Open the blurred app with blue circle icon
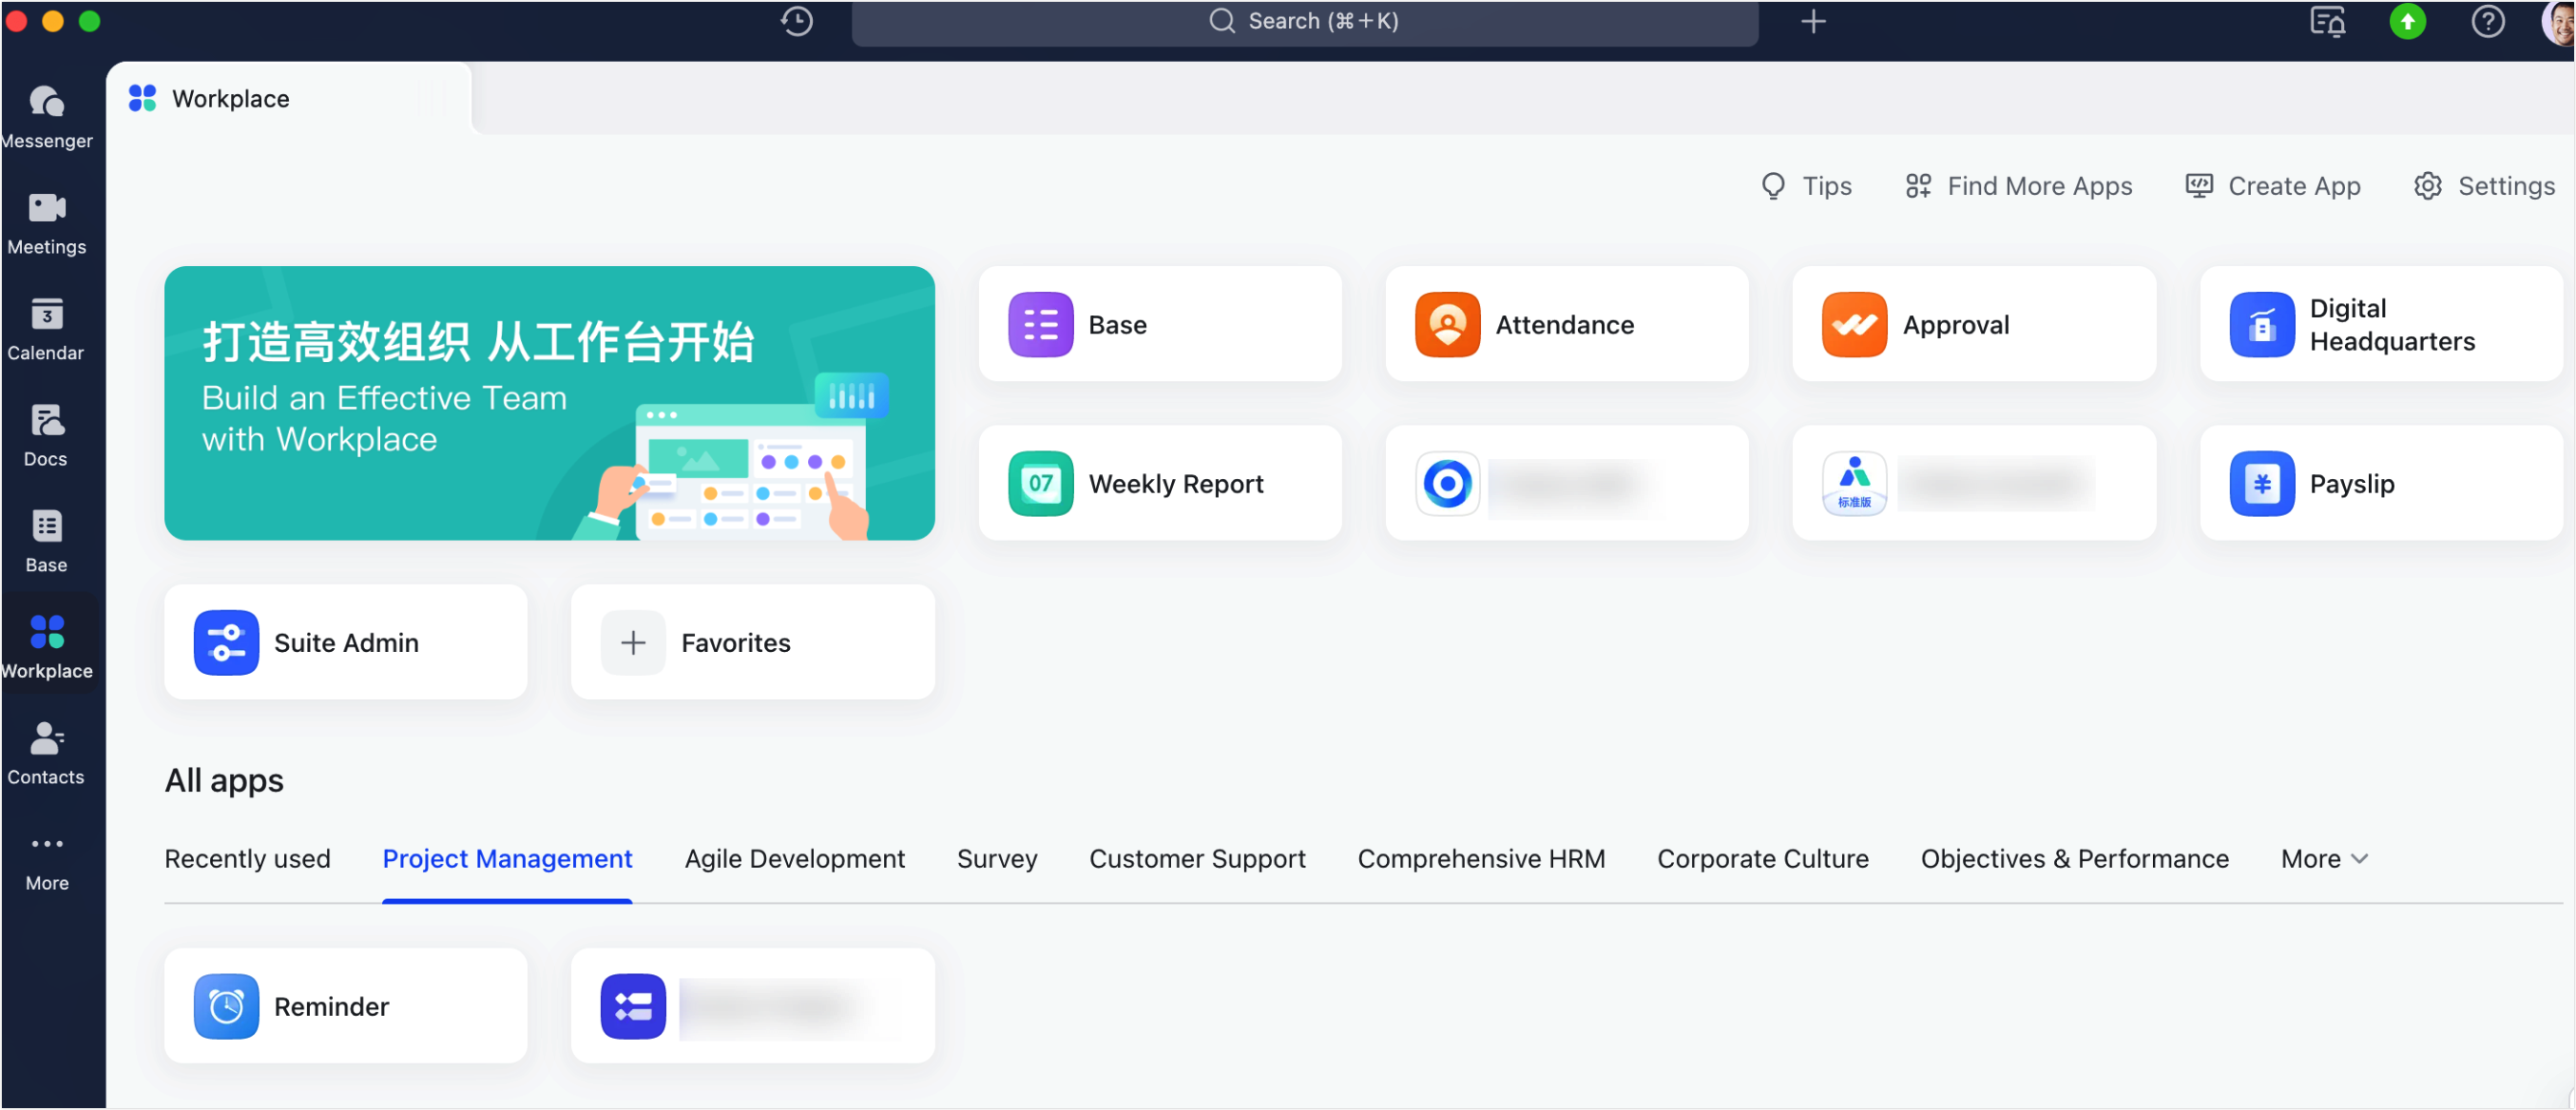Viewport: 2576px width, 1110px height. 1567,483
